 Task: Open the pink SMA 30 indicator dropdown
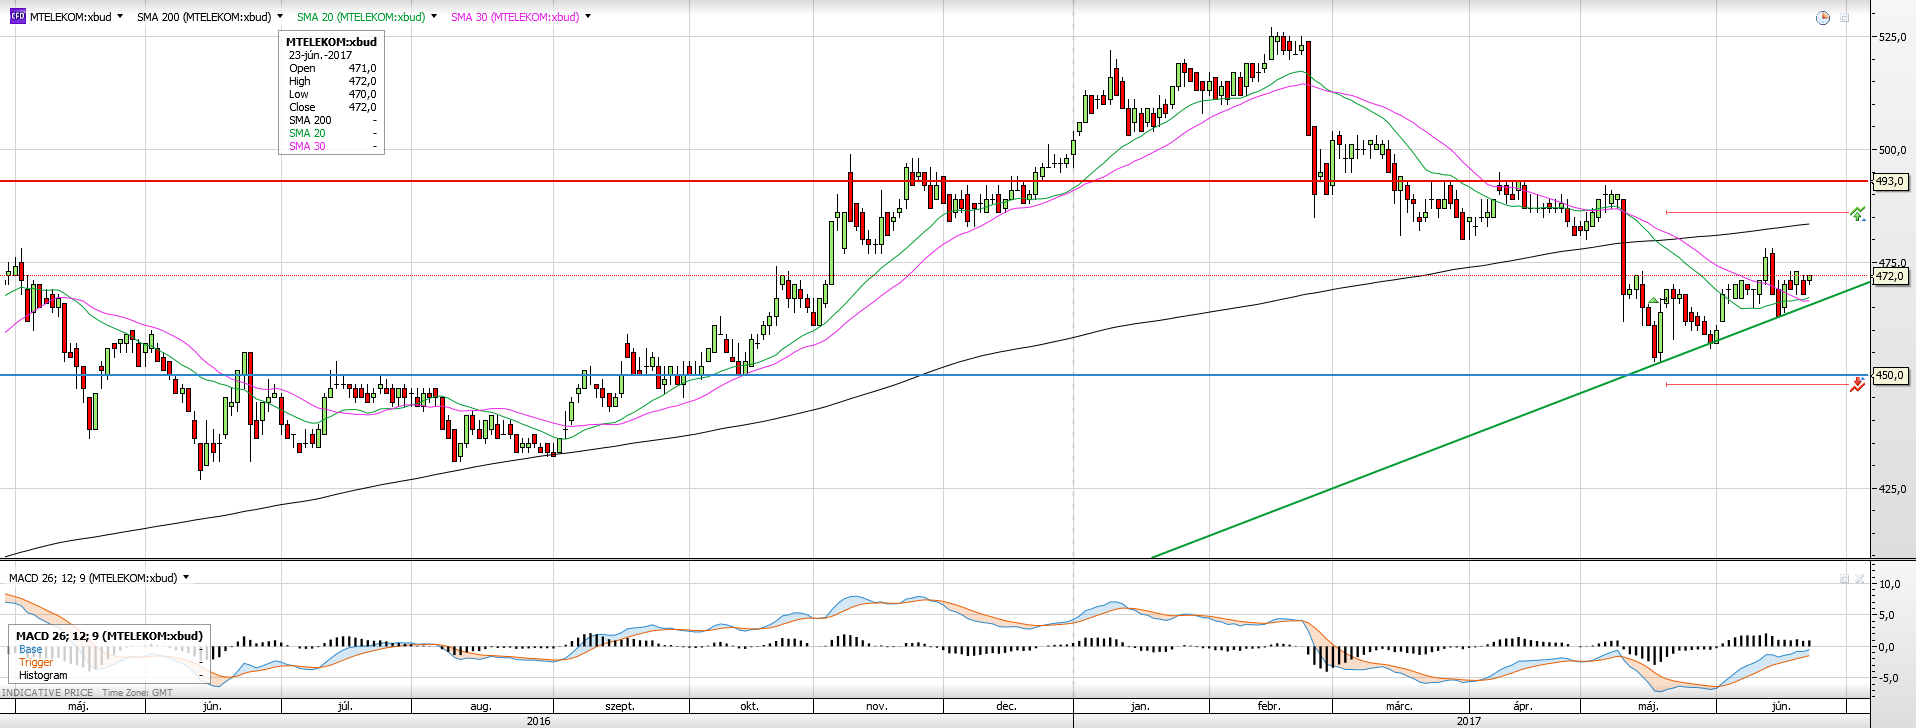[x=588, y=17]
